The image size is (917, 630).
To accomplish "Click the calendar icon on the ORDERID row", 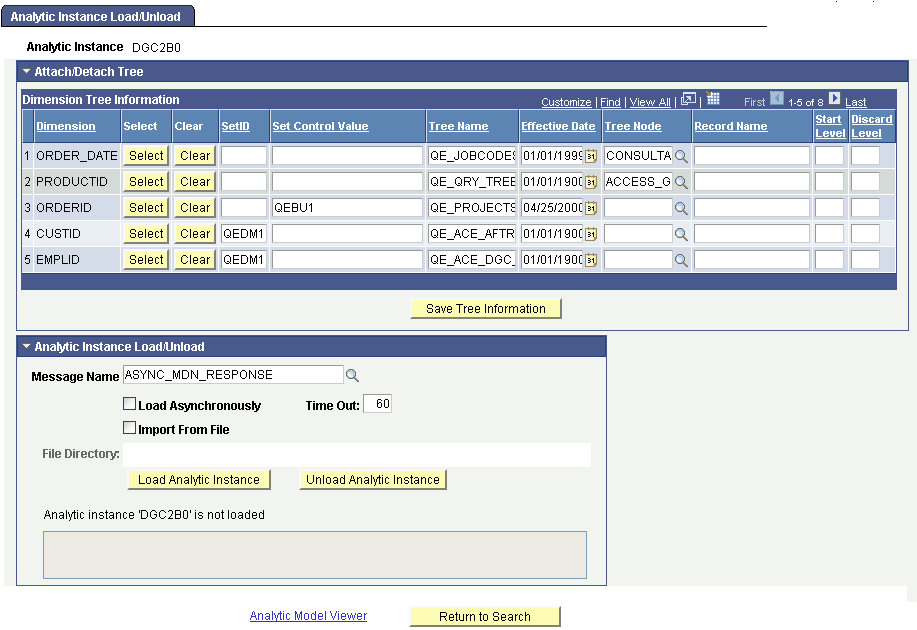I will (589, 207).
